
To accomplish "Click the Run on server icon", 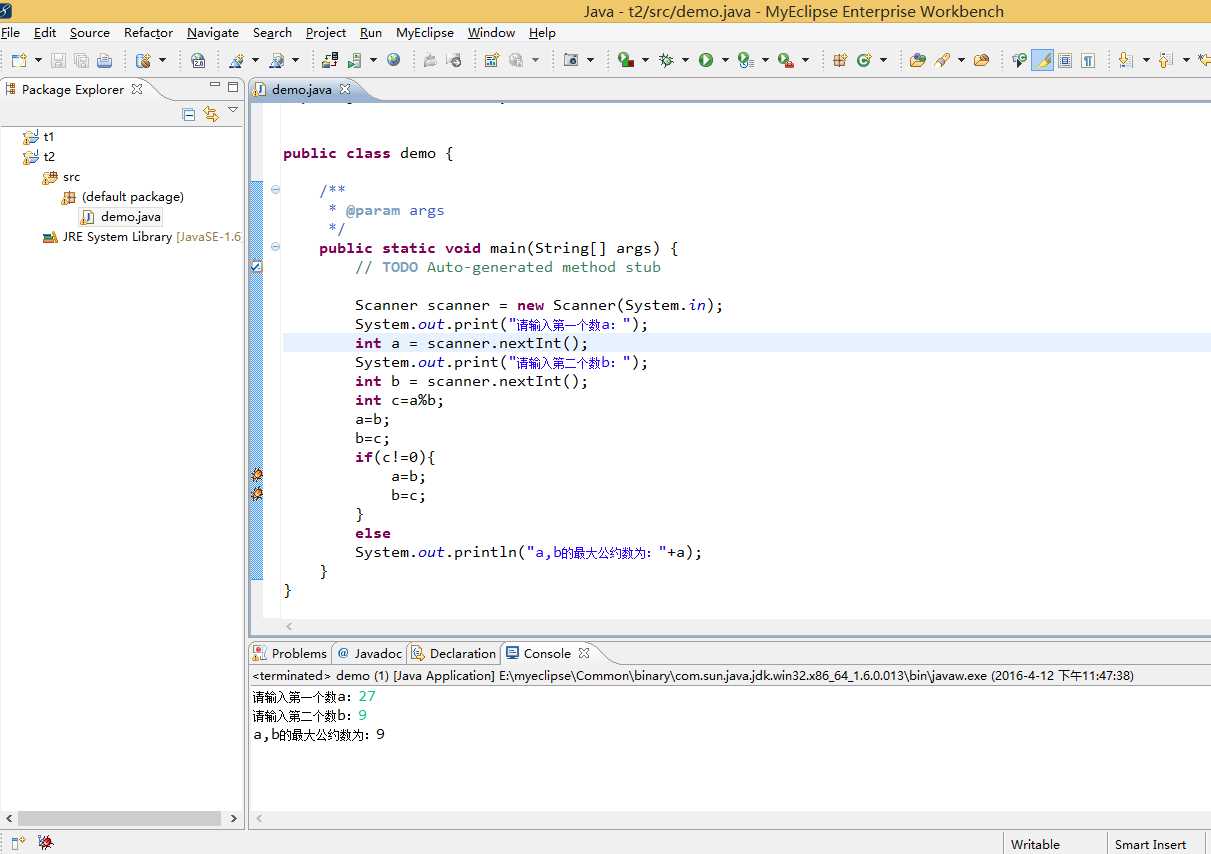I will click(x=355, y=60).
